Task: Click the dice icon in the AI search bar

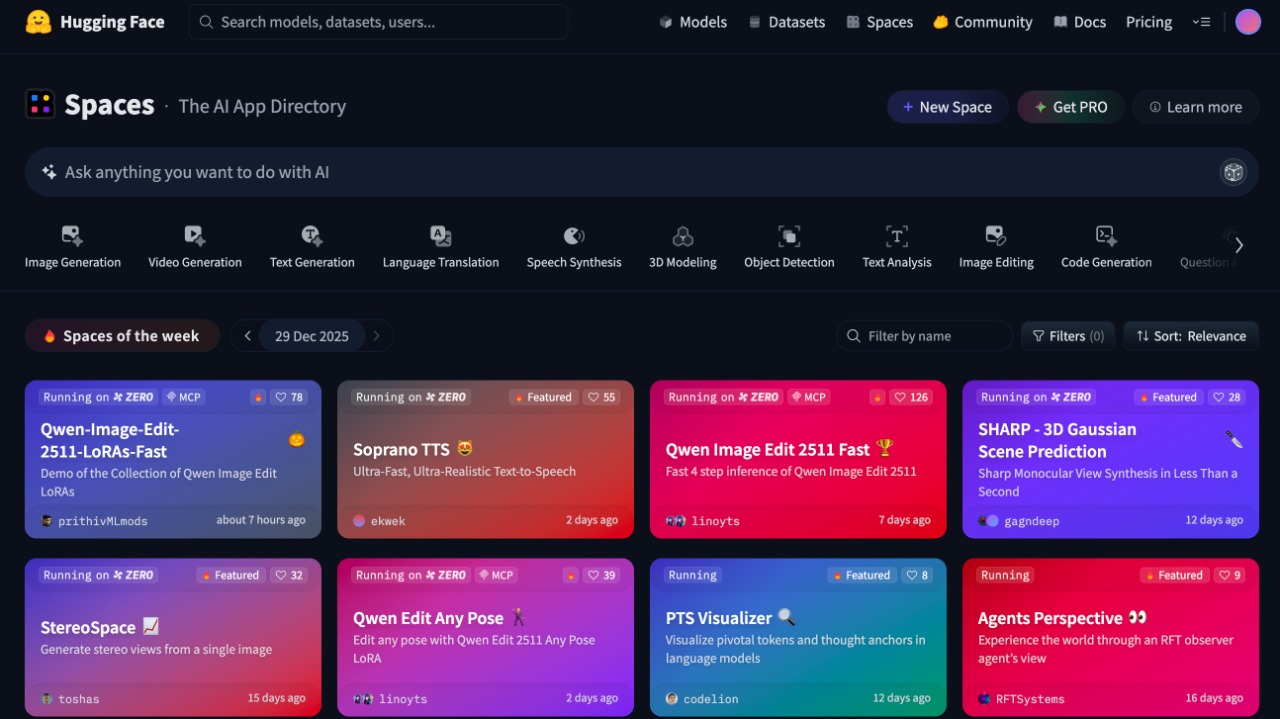Action: (1233, 172)
